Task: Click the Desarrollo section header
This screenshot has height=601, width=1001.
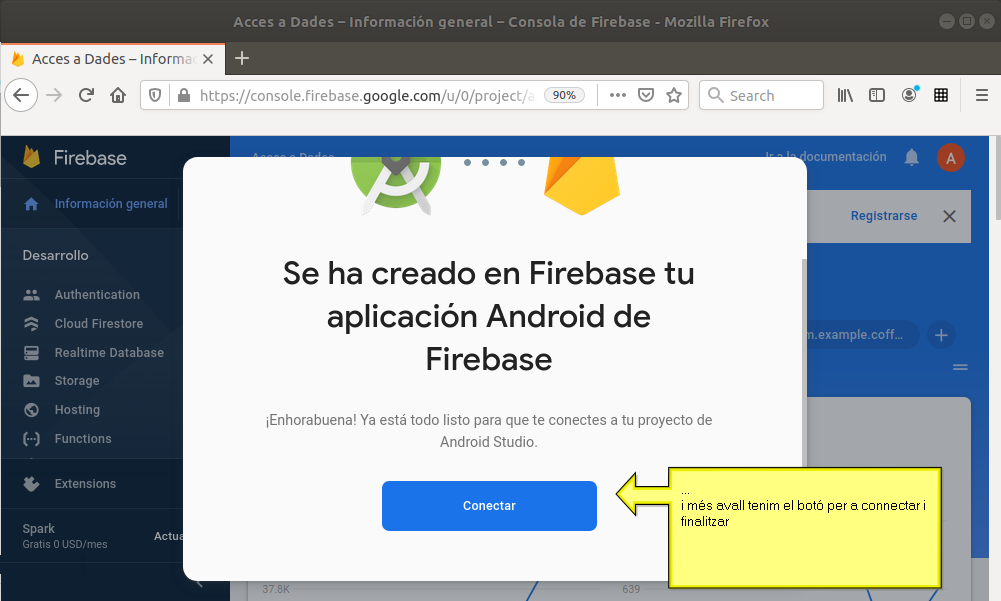Action: tap(56, 255)
